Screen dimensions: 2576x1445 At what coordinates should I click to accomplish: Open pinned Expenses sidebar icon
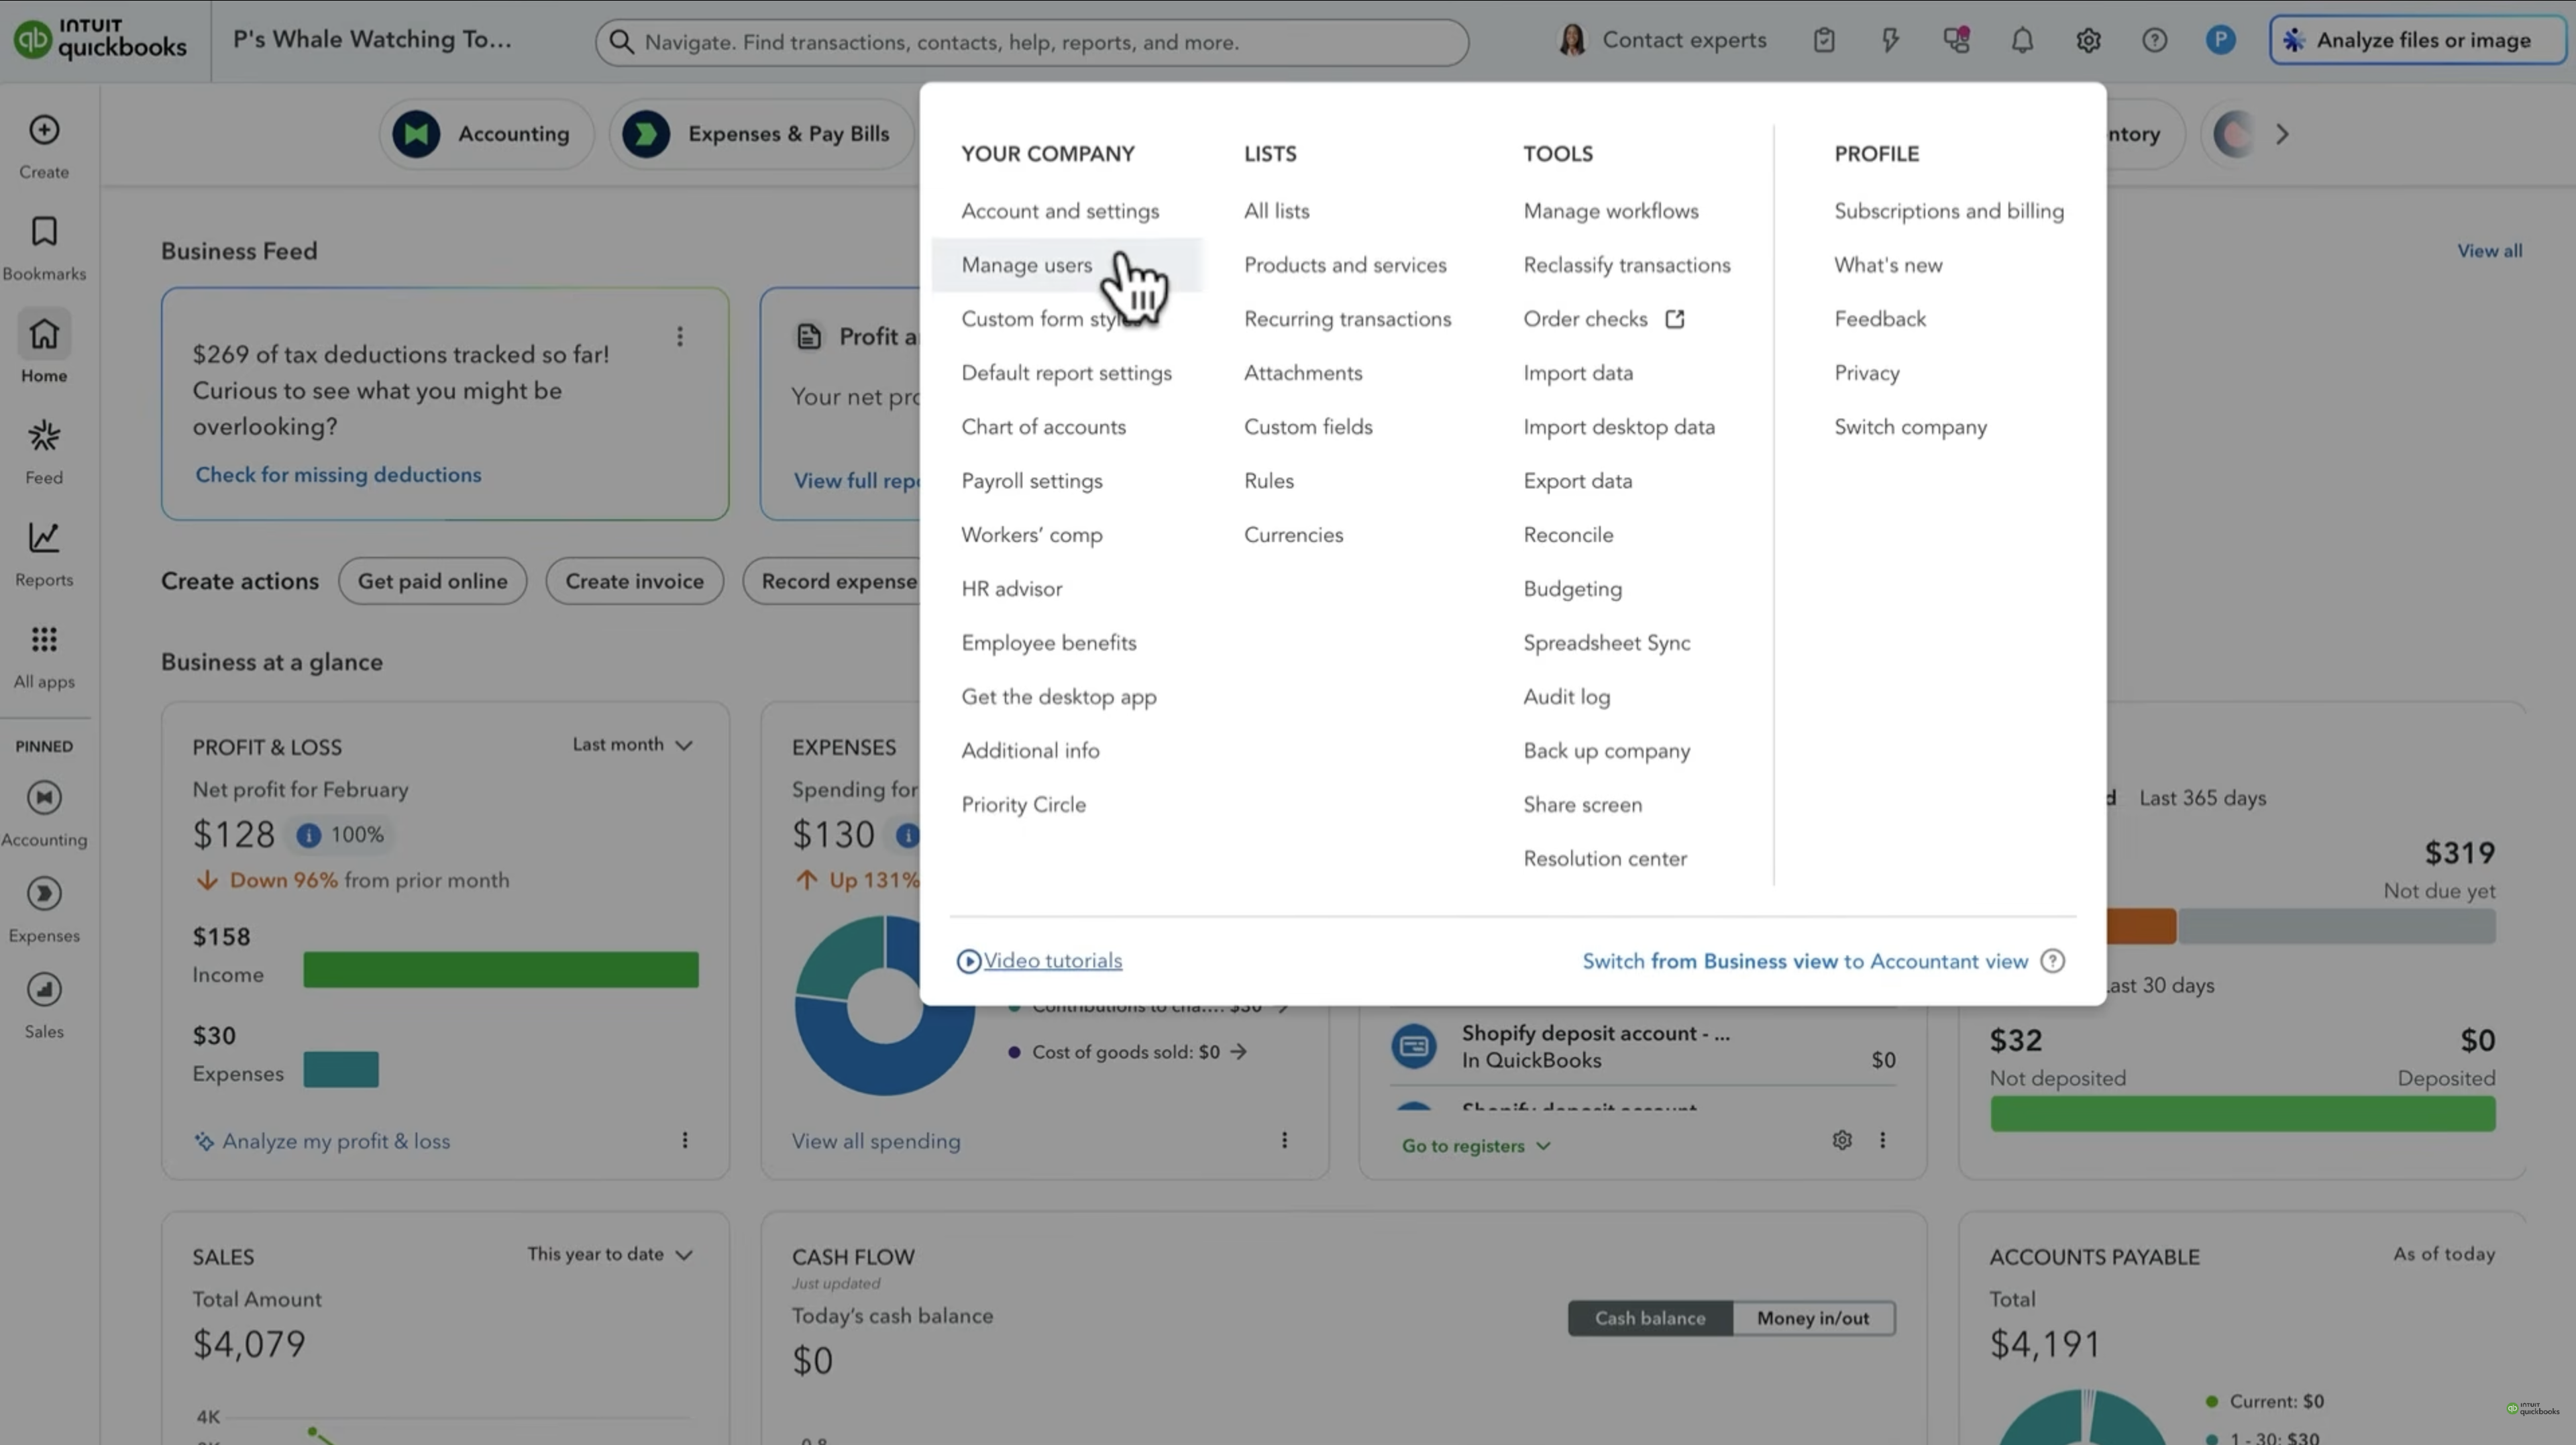(x=44, y=894)
